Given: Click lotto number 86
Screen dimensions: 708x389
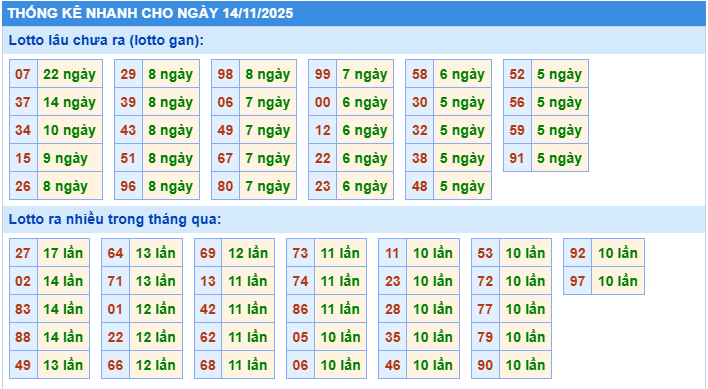Looking at the screenshot, I should click(300, 309).
